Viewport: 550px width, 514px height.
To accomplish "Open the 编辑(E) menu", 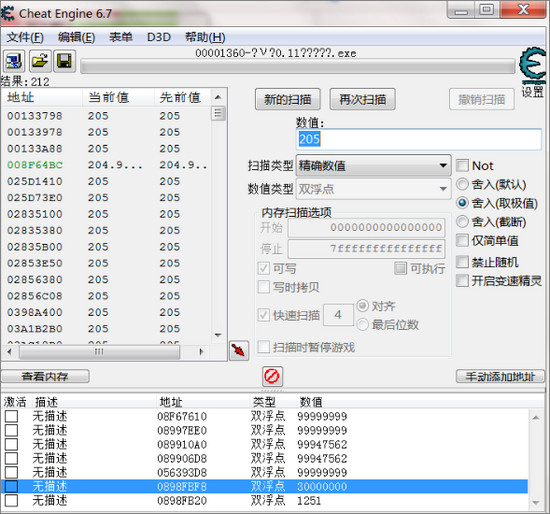I will [x=76, y=37].
